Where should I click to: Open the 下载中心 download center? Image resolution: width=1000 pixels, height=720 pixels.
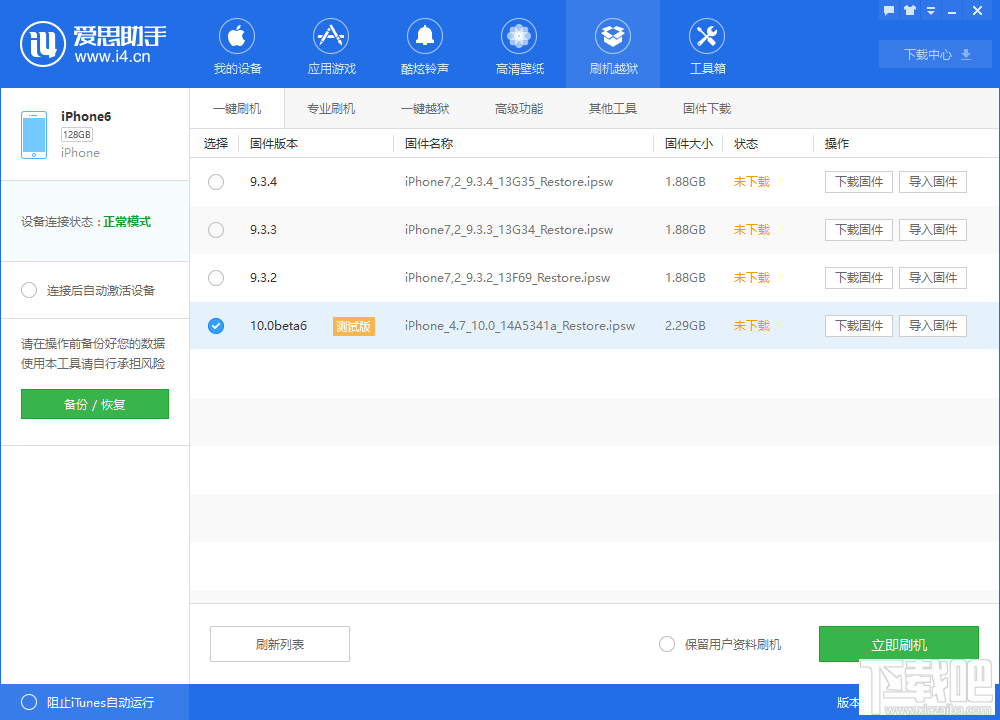pos(935,54)
